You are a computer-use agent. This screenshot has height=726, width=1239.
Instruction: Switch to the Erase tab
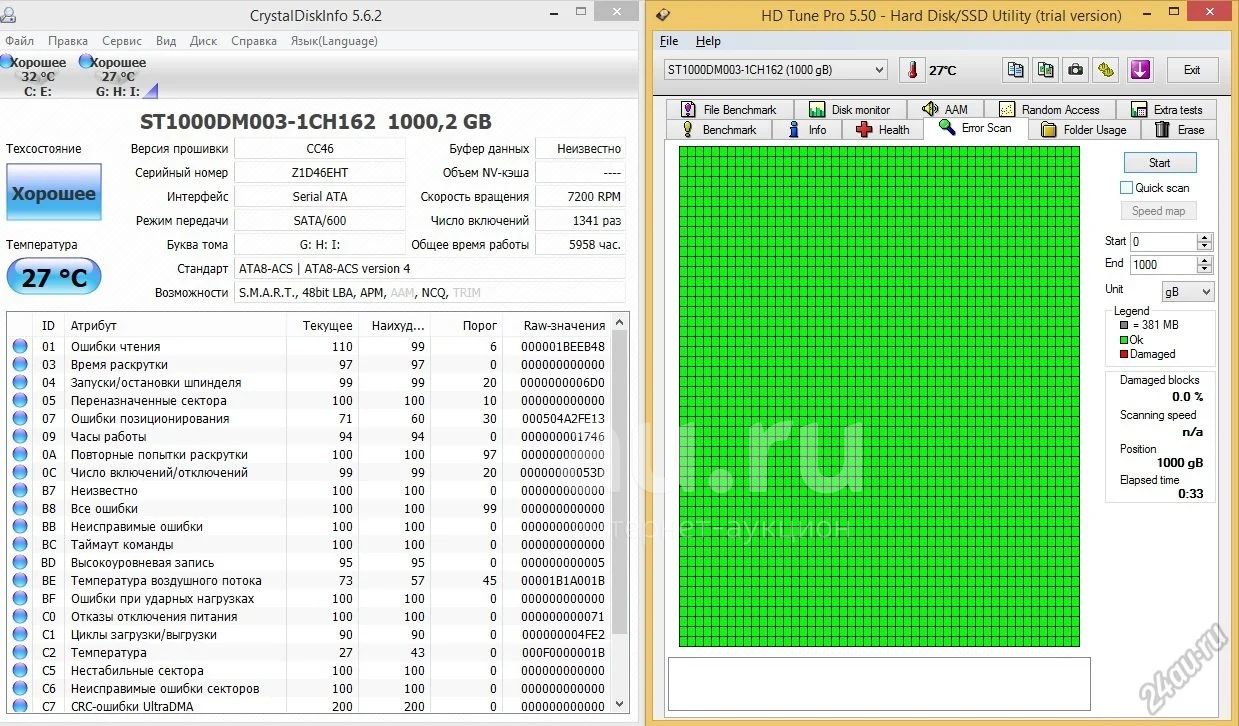[x=1180, y=130]
